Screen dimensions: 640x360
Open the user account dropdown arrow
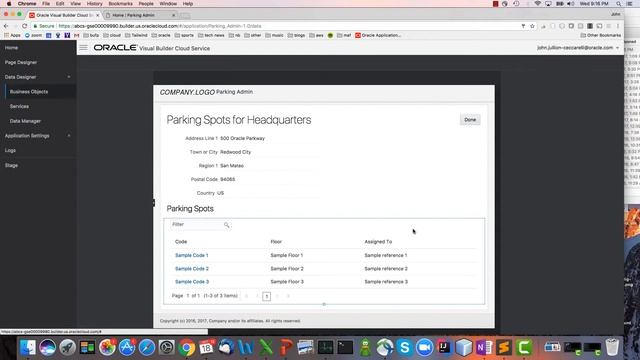pos(617,48)
